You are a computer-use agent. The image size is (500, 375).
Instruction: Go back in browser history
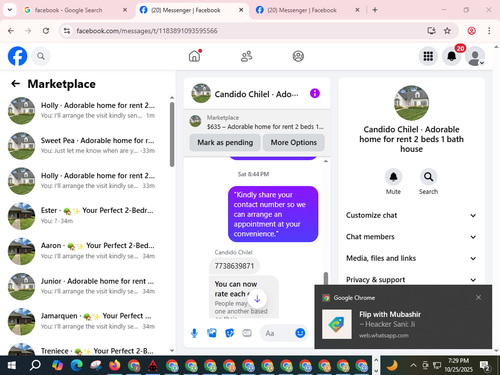pos(11,31)
